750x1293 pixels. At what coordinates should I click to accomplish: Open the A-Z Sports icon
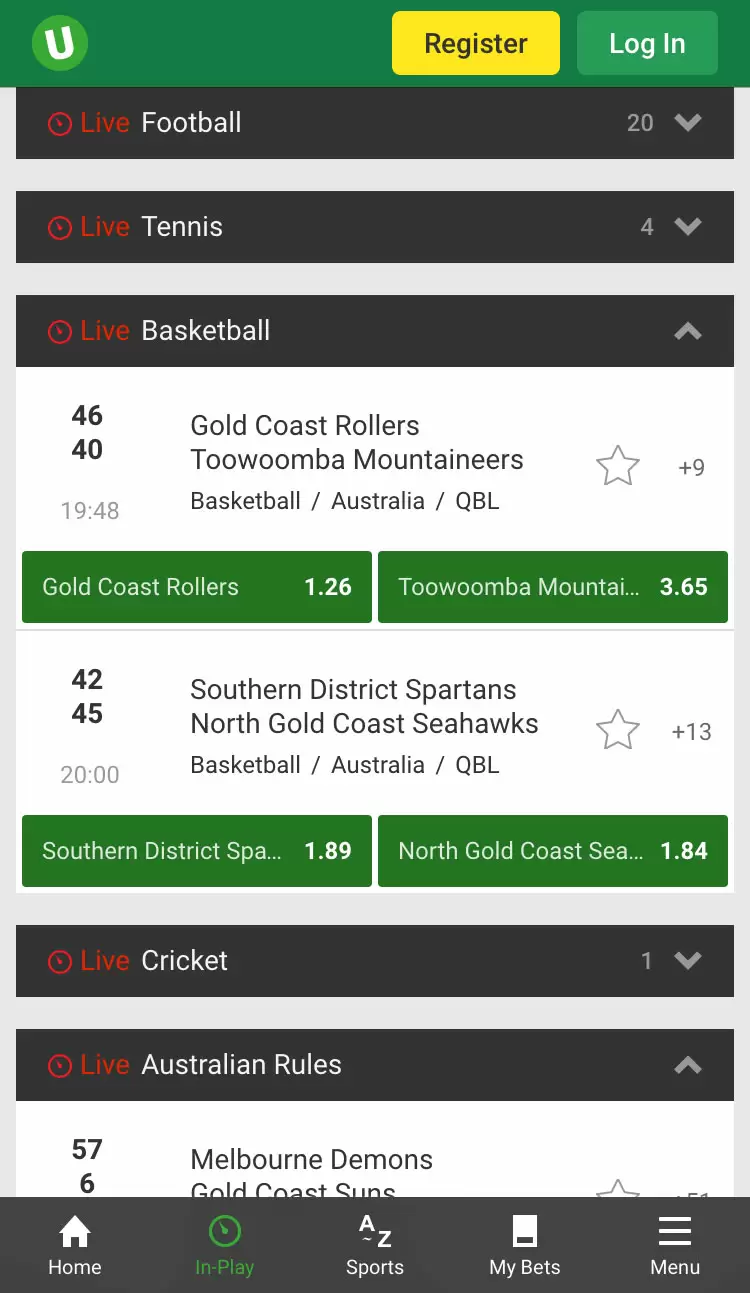(x=375, y=1232)
